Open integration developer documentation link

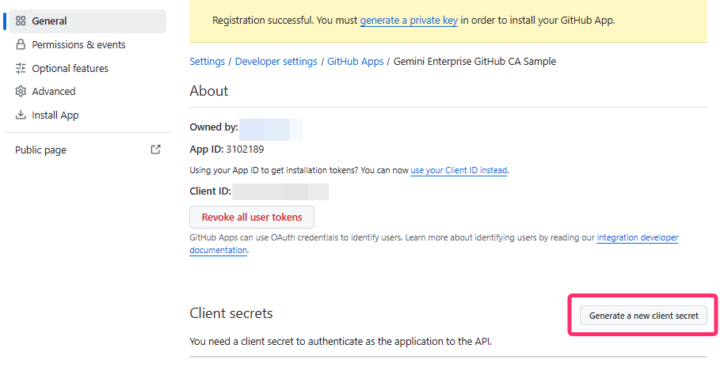(637, 238)
